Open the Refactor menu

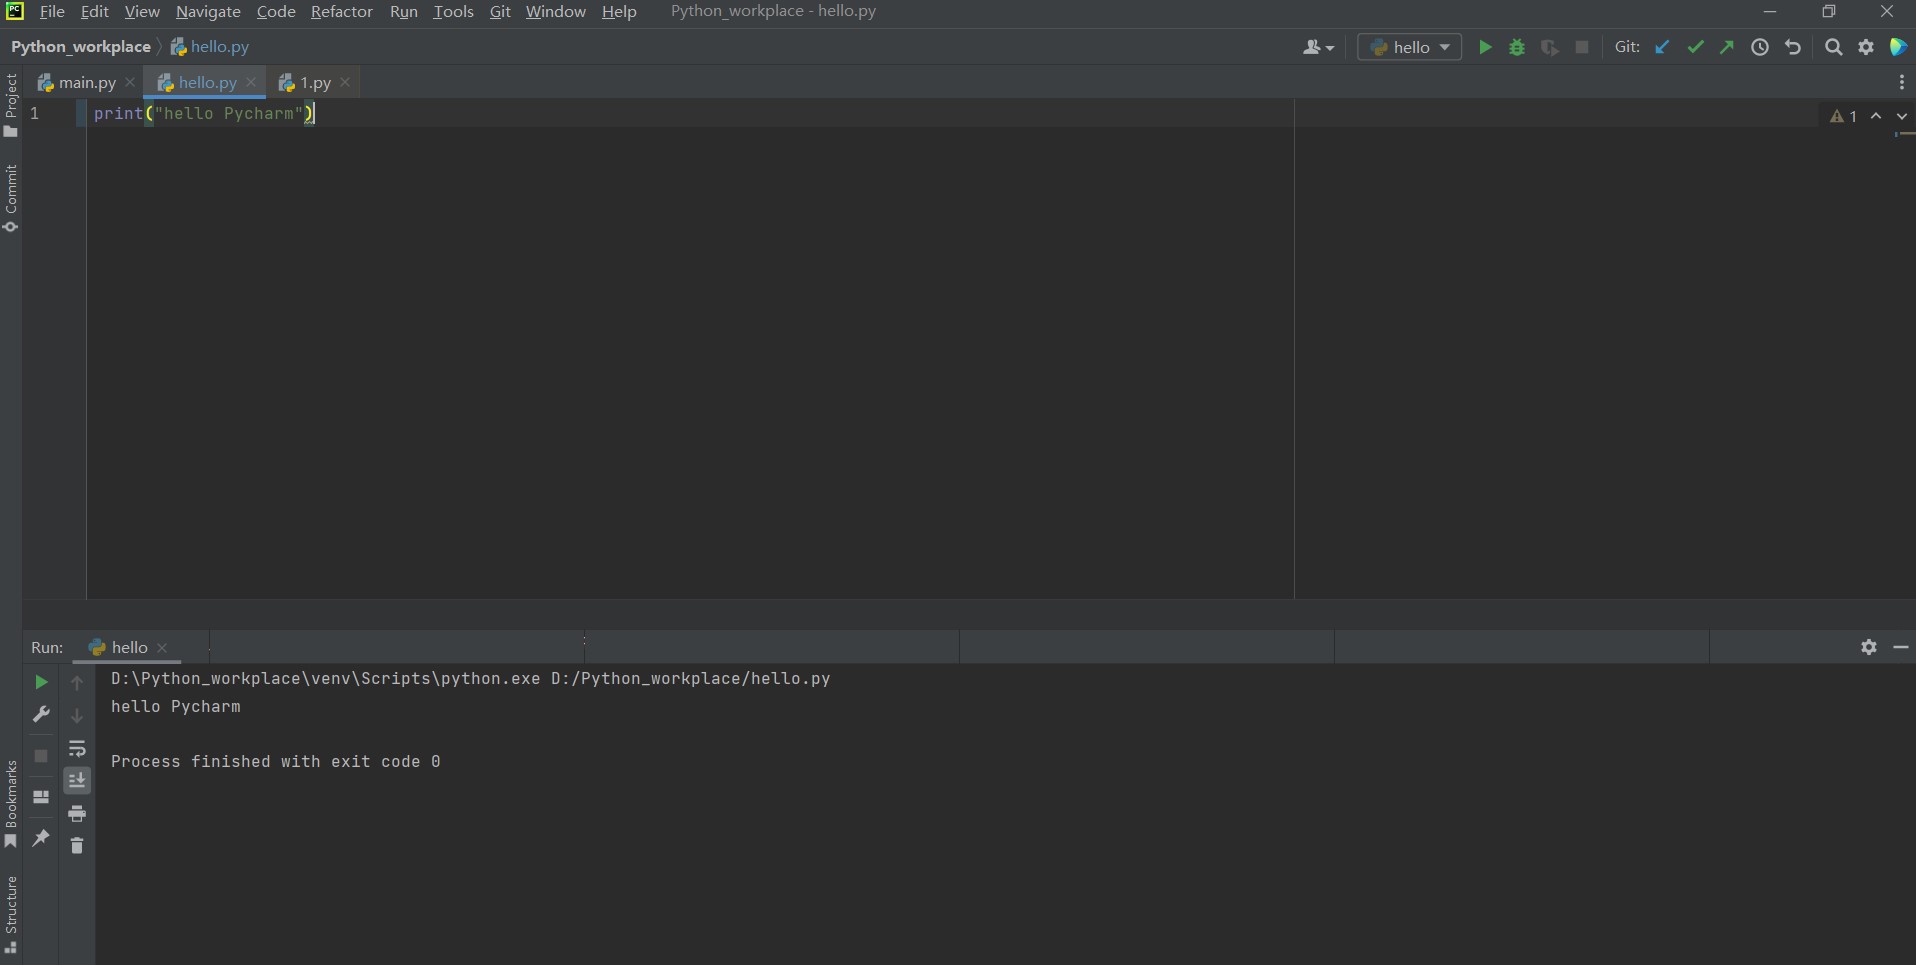pyautogui.click(x=342, y=11)
